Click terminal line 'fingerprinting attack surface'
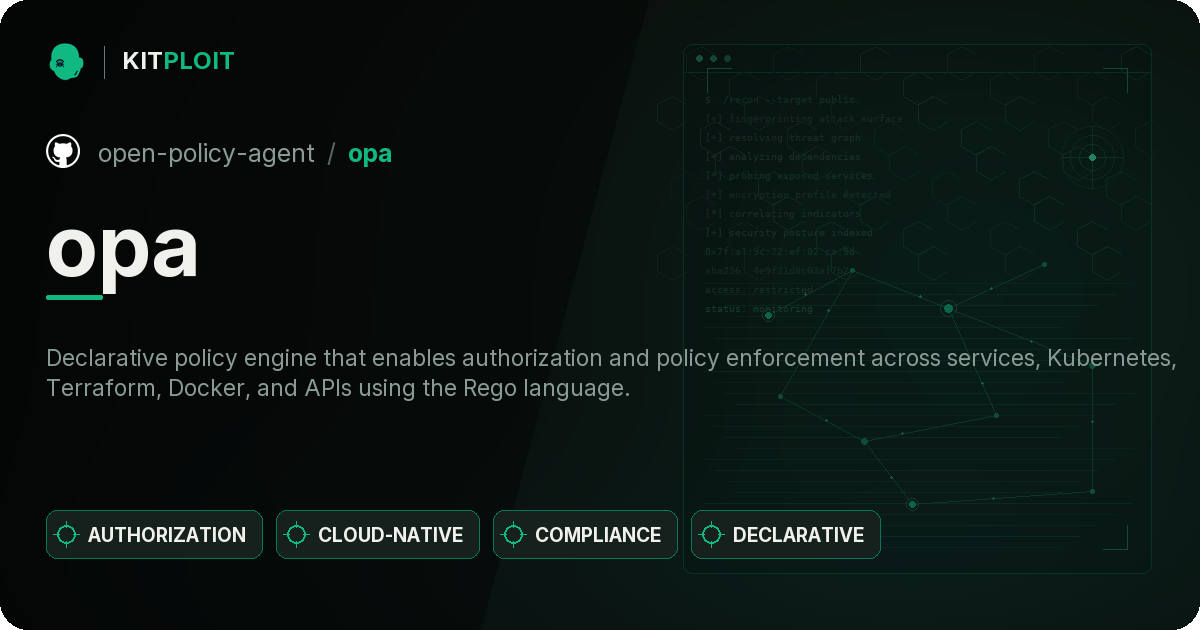 [803, 119]
